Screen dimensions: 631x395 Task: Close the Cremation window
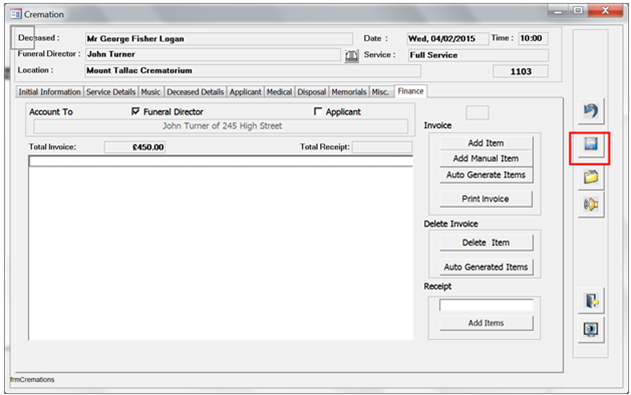coord(605,11)
